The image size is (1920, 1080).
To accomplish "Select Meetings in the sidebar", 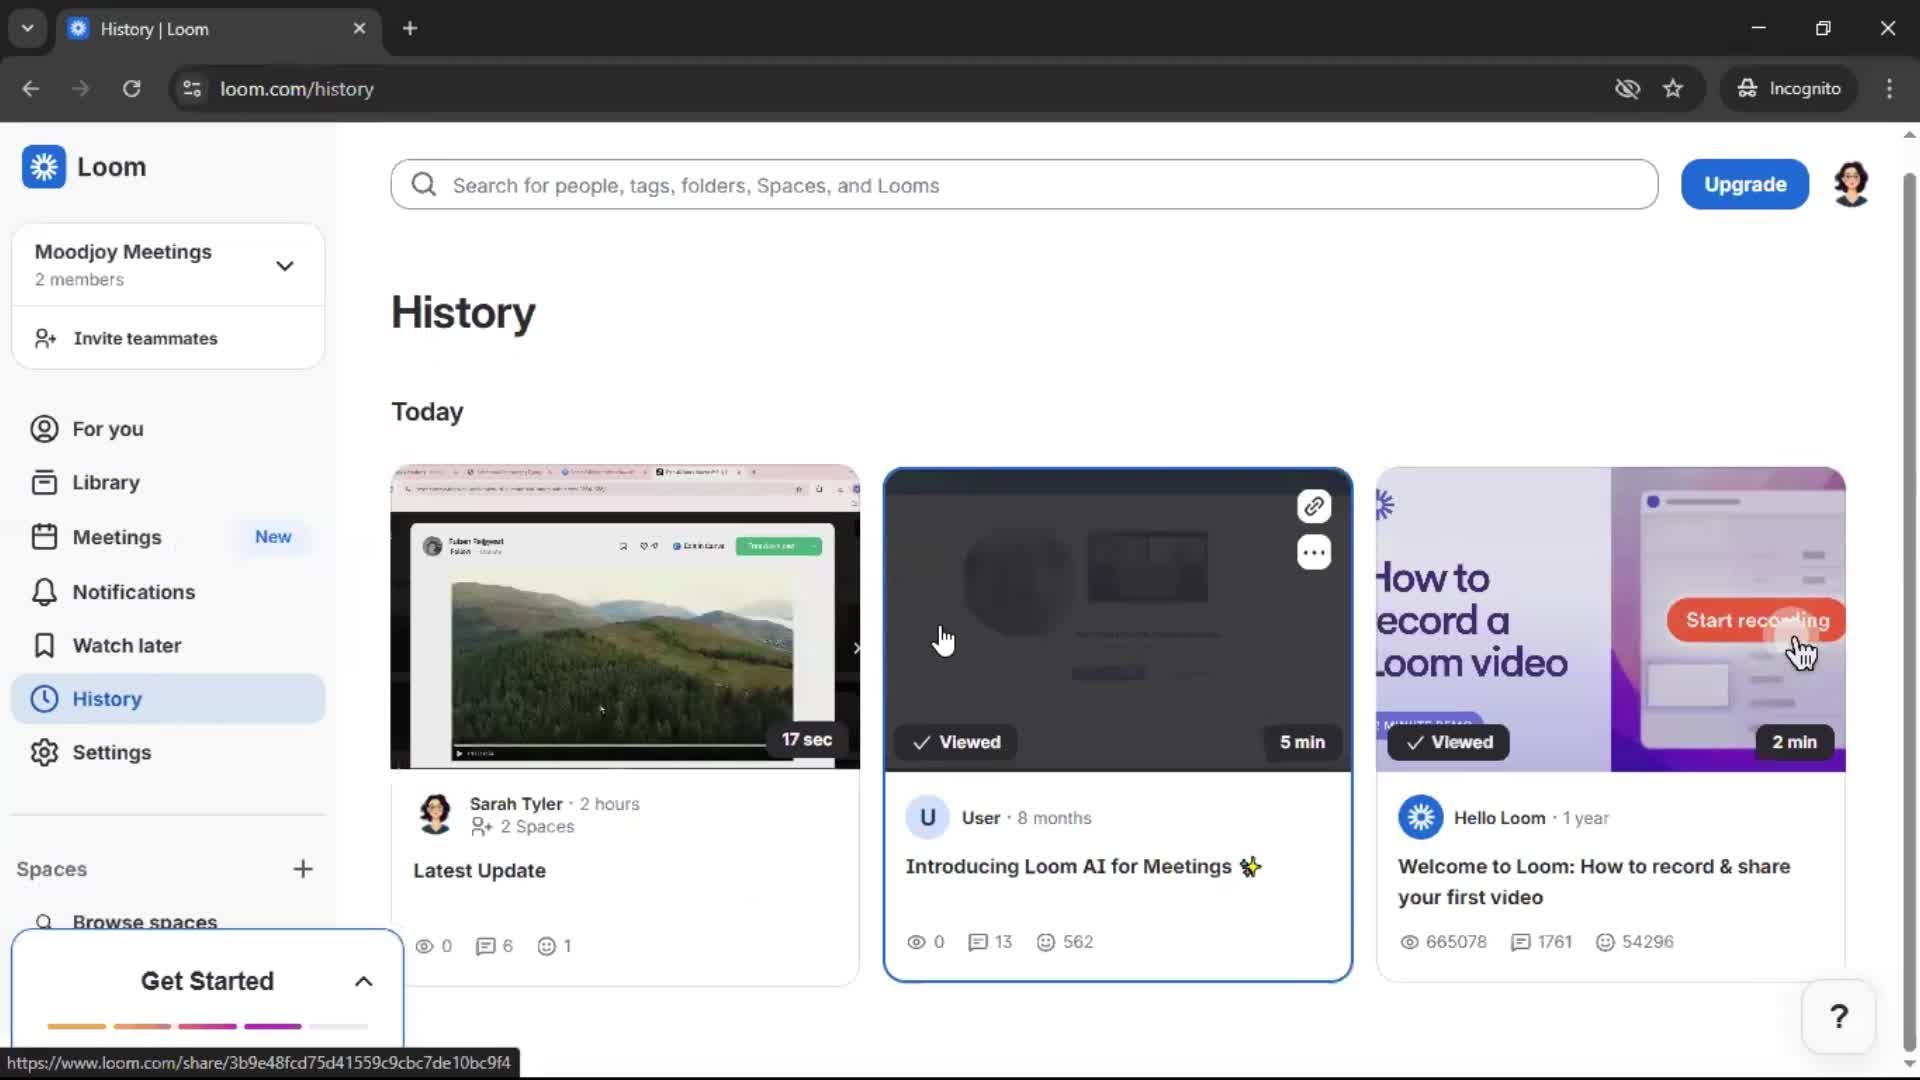I will point(120,536).
